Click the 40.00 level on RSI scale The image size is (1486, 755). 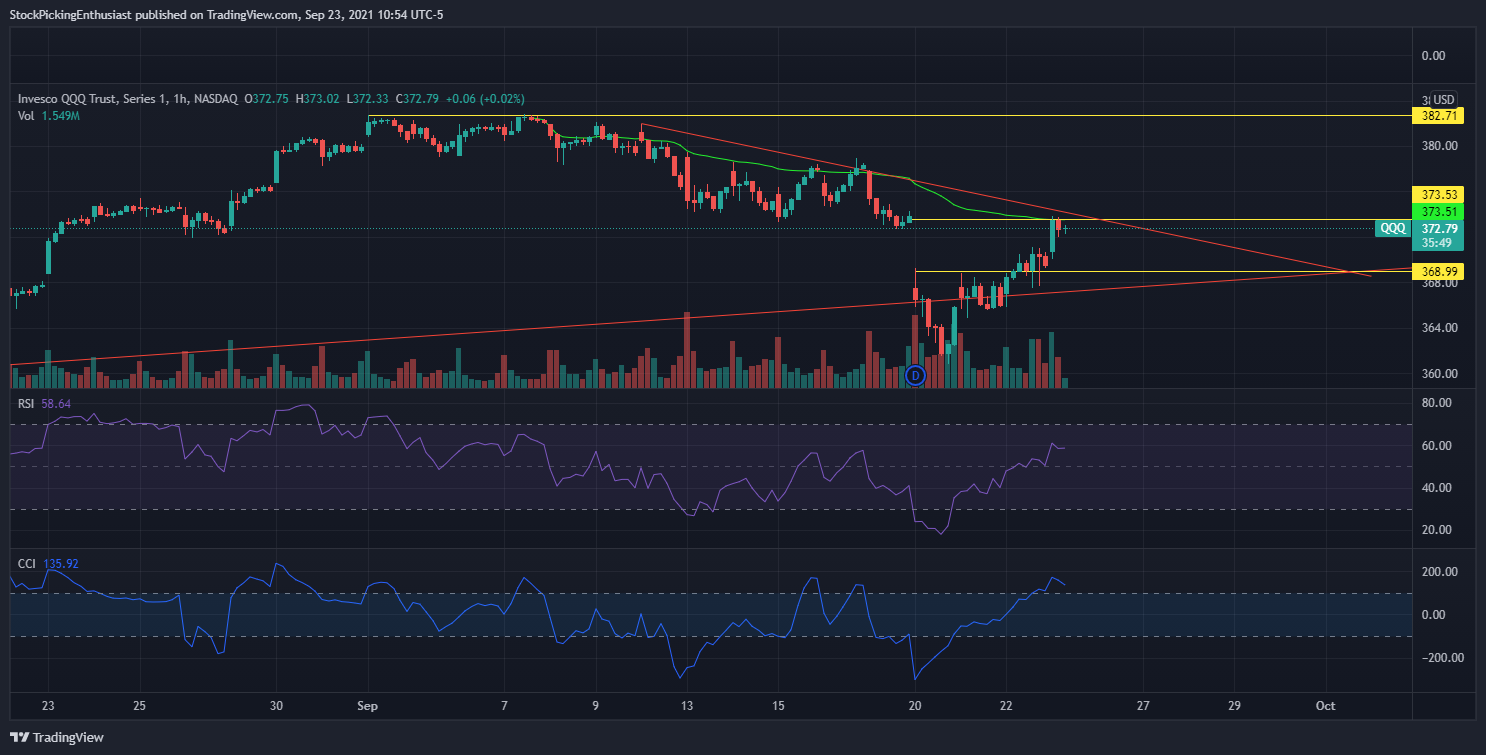(1437, 488)
